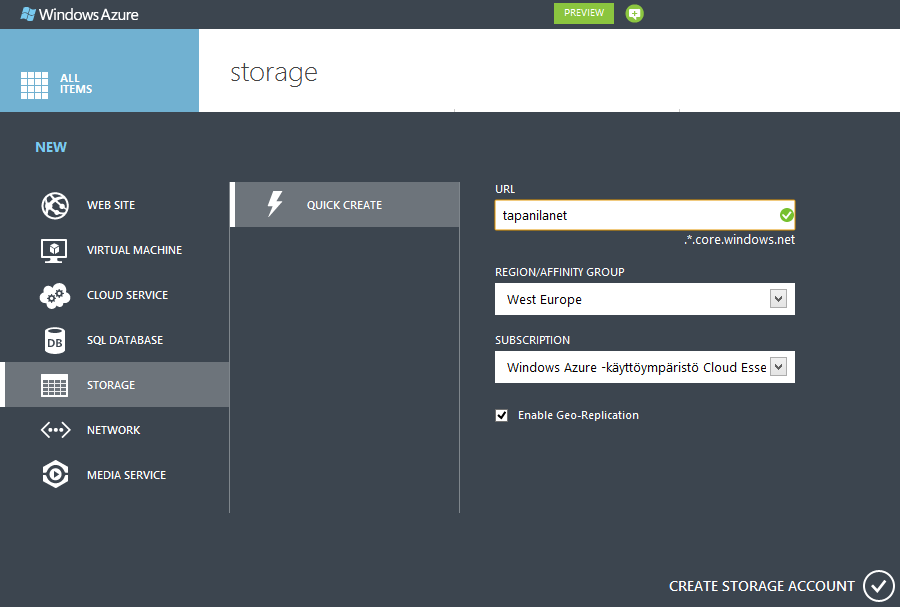Screen dimensions: 900x607
Task: Select the West Europe combo box
Action: point(645,299)
